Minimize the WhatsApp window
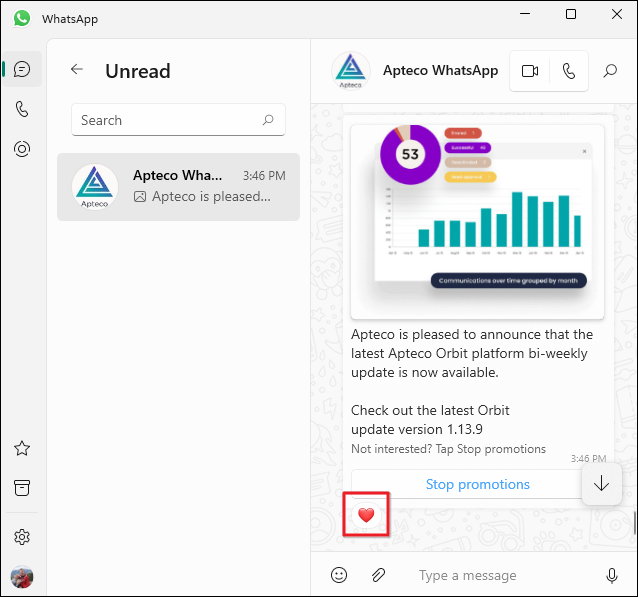 [x=525, y=14]
